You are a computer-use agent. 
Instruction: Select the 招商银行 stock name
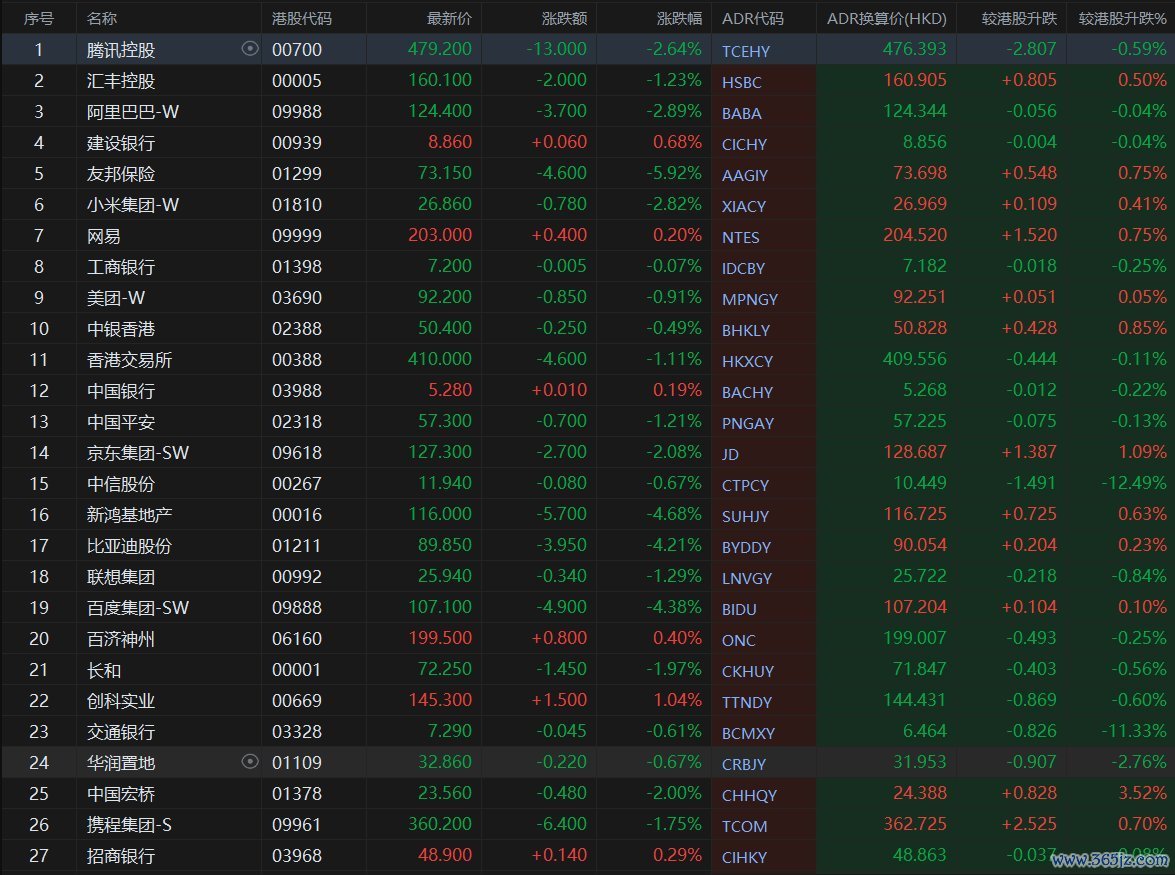(x=121, y=856)
